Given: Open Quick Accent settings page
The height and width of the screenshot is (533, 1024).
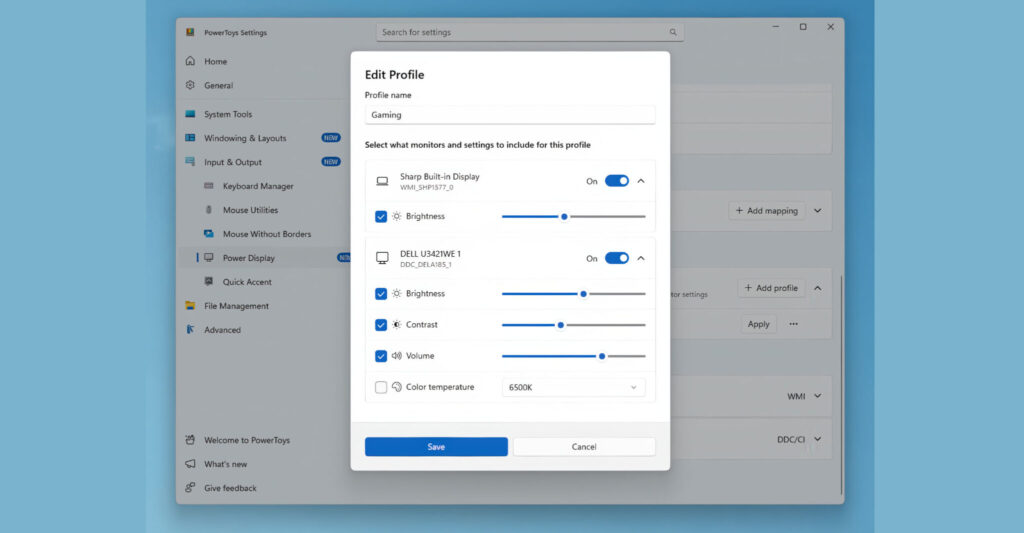Looking at the screenshot, I should (247, 282).
